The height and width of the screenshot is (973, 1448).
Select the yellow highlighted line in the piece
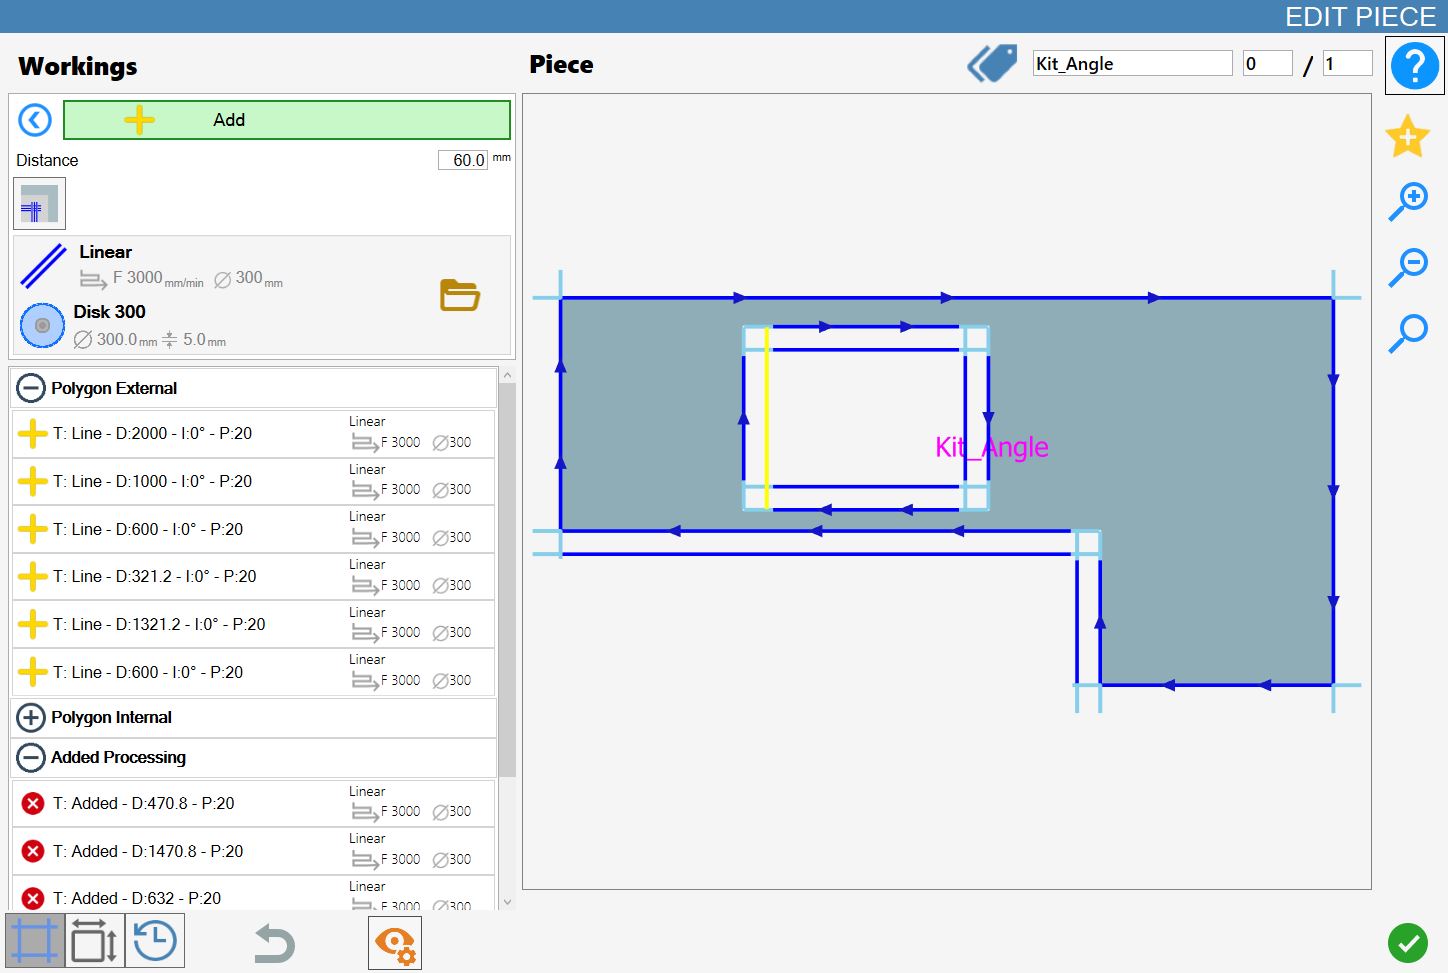pyautogui.click(x=767, y=418)
